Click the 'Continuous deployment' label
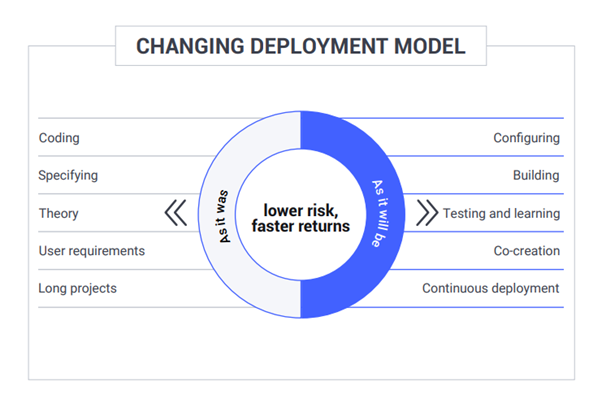This screenshot has height=399, width=602. tap(491, 288)
